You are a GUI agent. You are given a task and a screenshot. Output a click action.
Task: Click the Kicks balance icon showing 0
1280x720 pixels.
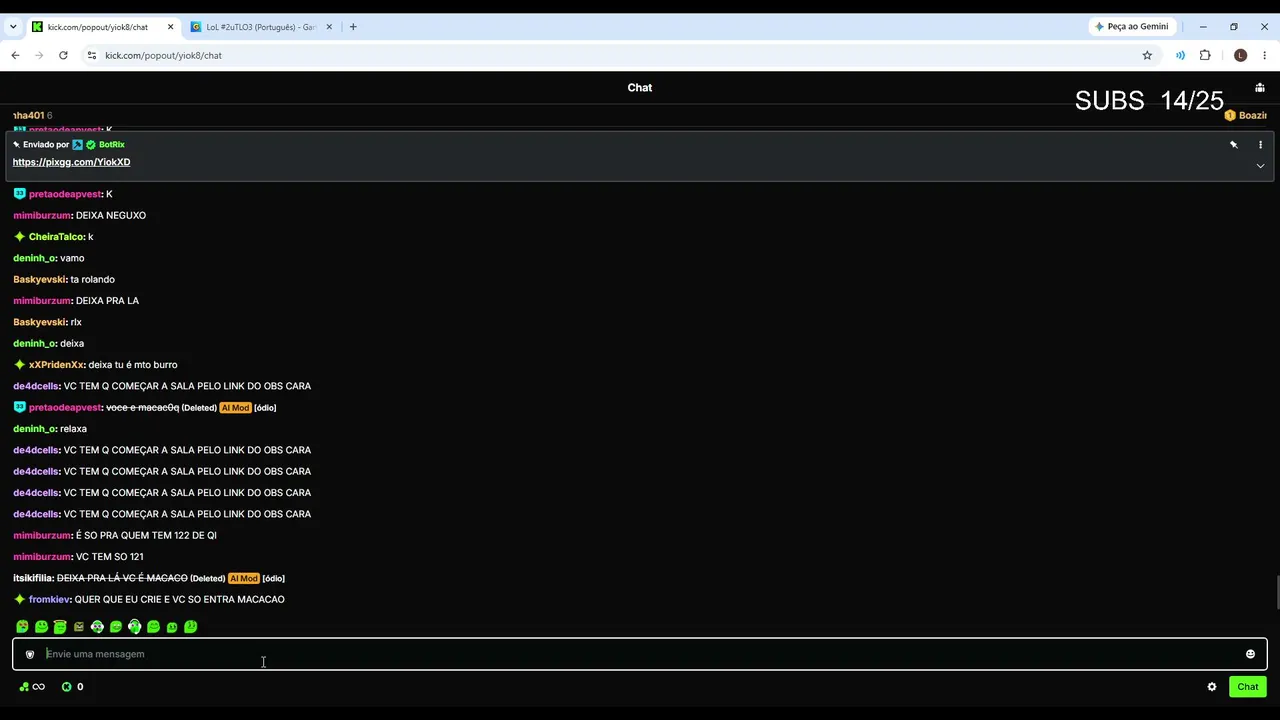coord(72,687)
